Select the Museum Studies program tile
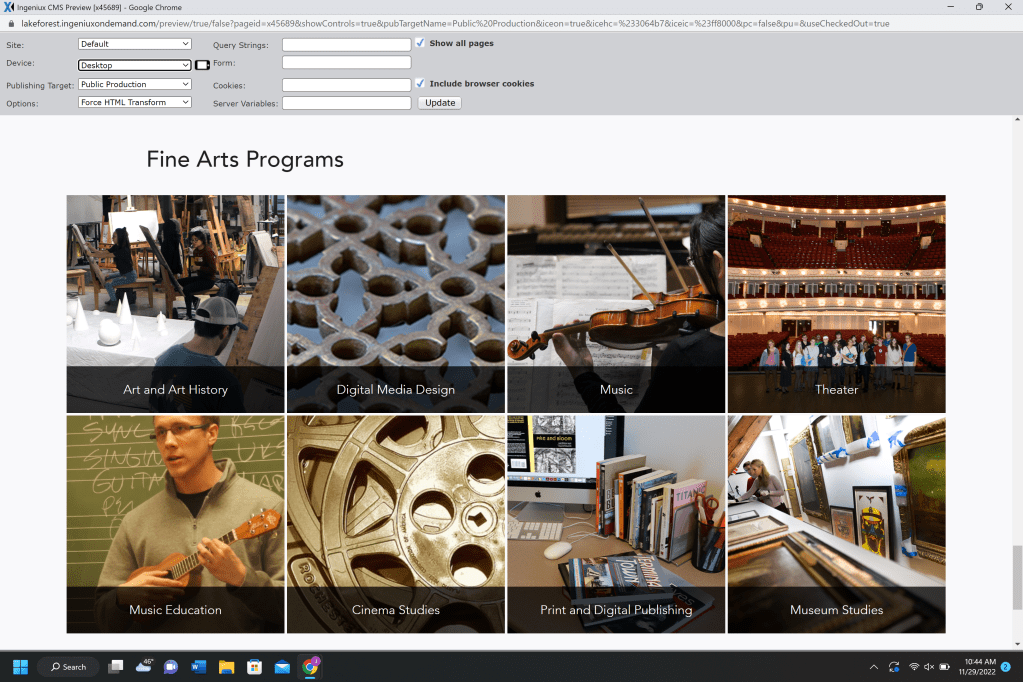 tap(836, 524)
